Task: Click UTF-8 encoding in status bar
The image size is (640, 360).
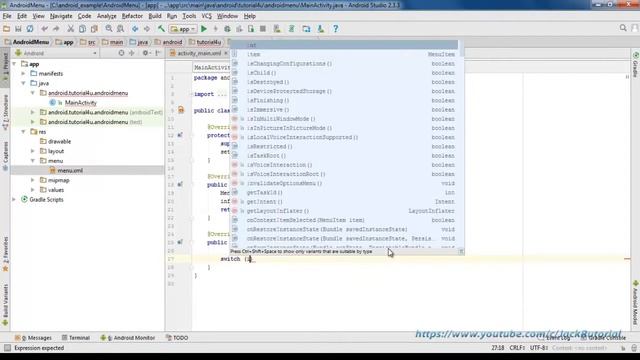Action: point(539,348)
